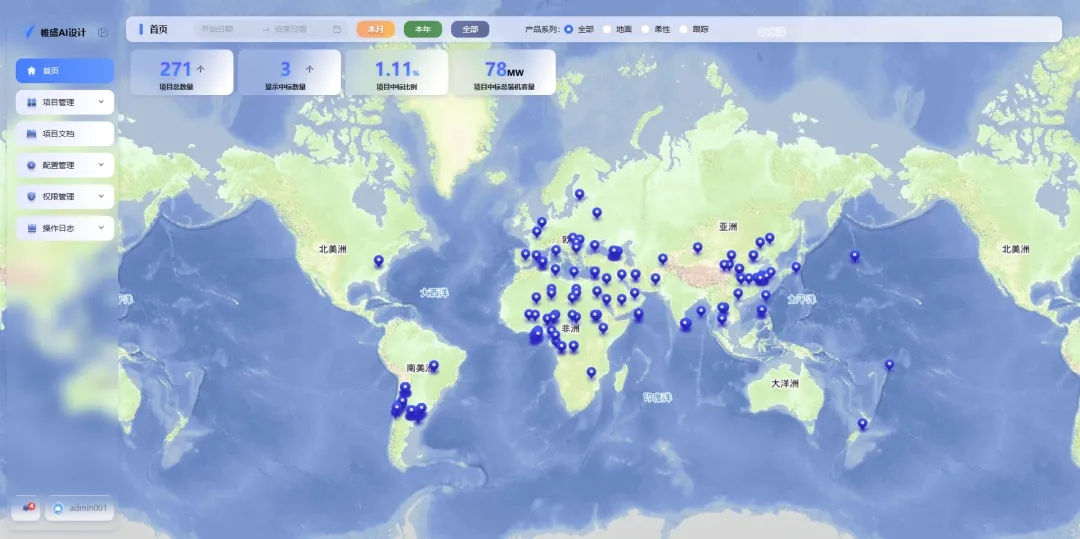Expand the 操作日志 menu chevron
Image resolution: width=1080 pixels, height=539 pixels.
101,228
